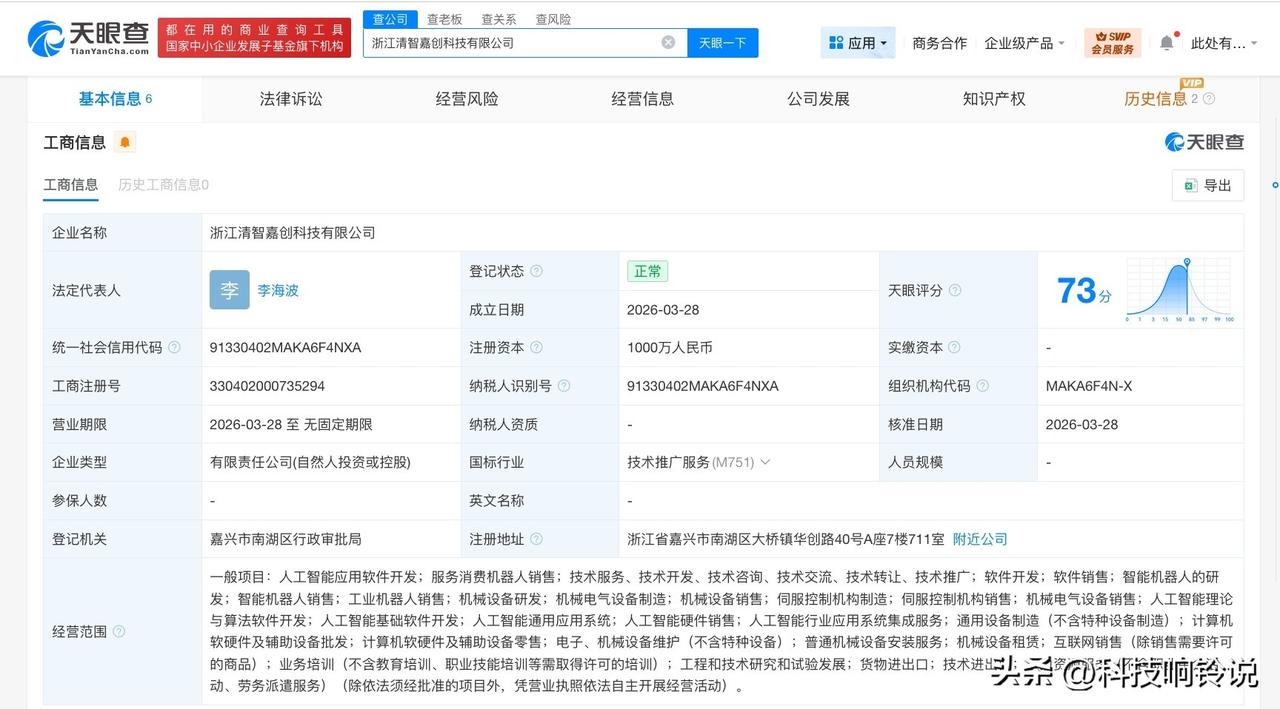Click the help icon next to 天眼评分
The image size is (1280, 709).
tap(957, 290)
